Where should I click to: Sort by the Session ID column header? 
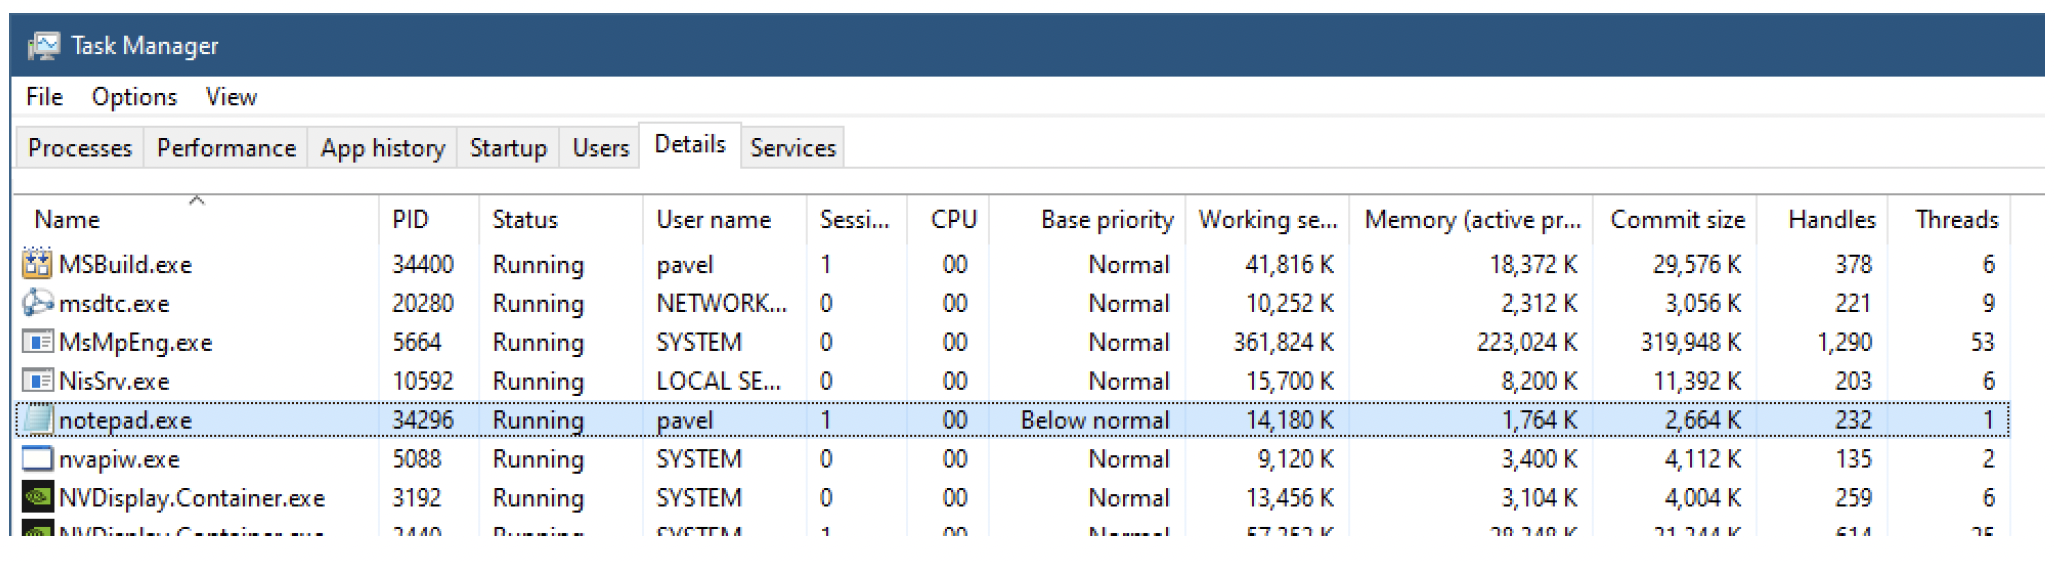pyautogui.click(x=857, y=219)
